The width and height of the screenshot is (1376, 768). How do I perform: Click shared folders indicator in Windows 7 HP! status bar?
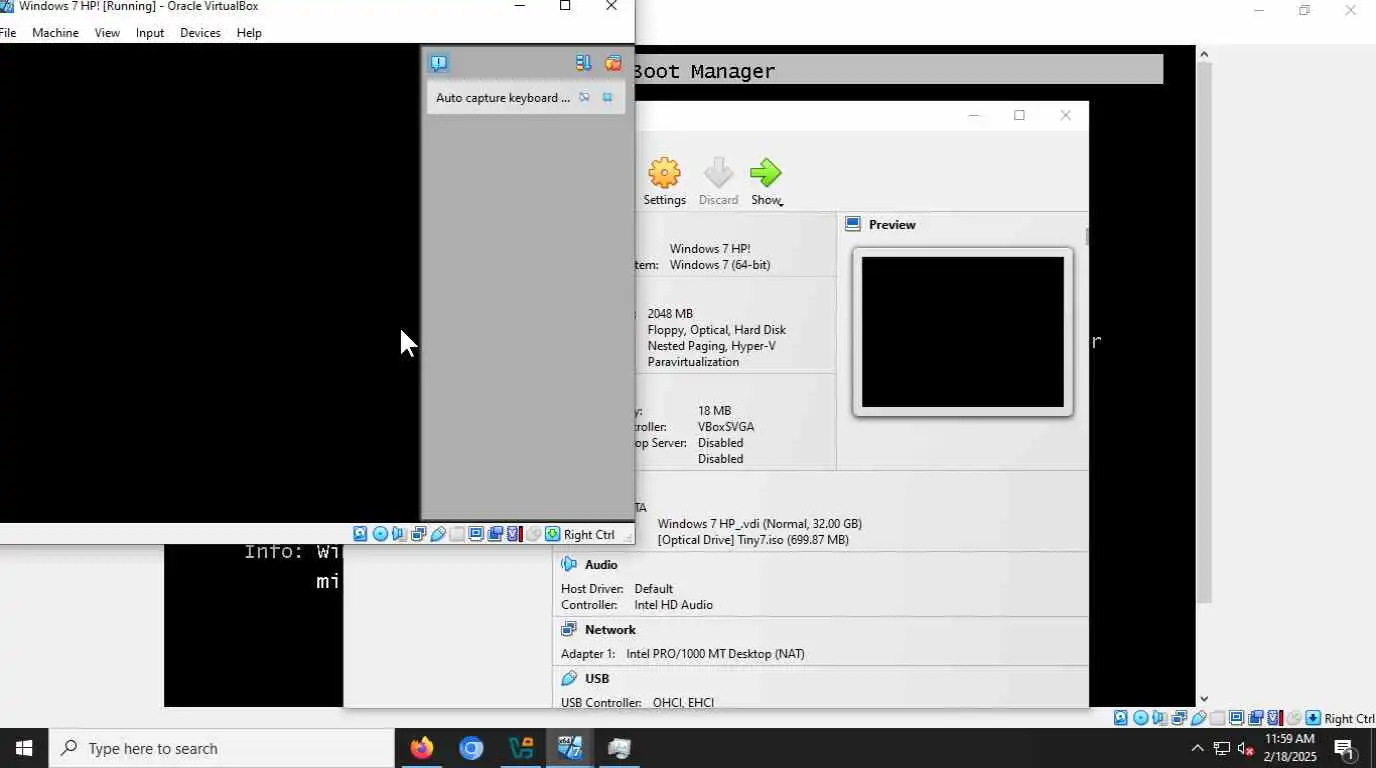tap(457, 534)
